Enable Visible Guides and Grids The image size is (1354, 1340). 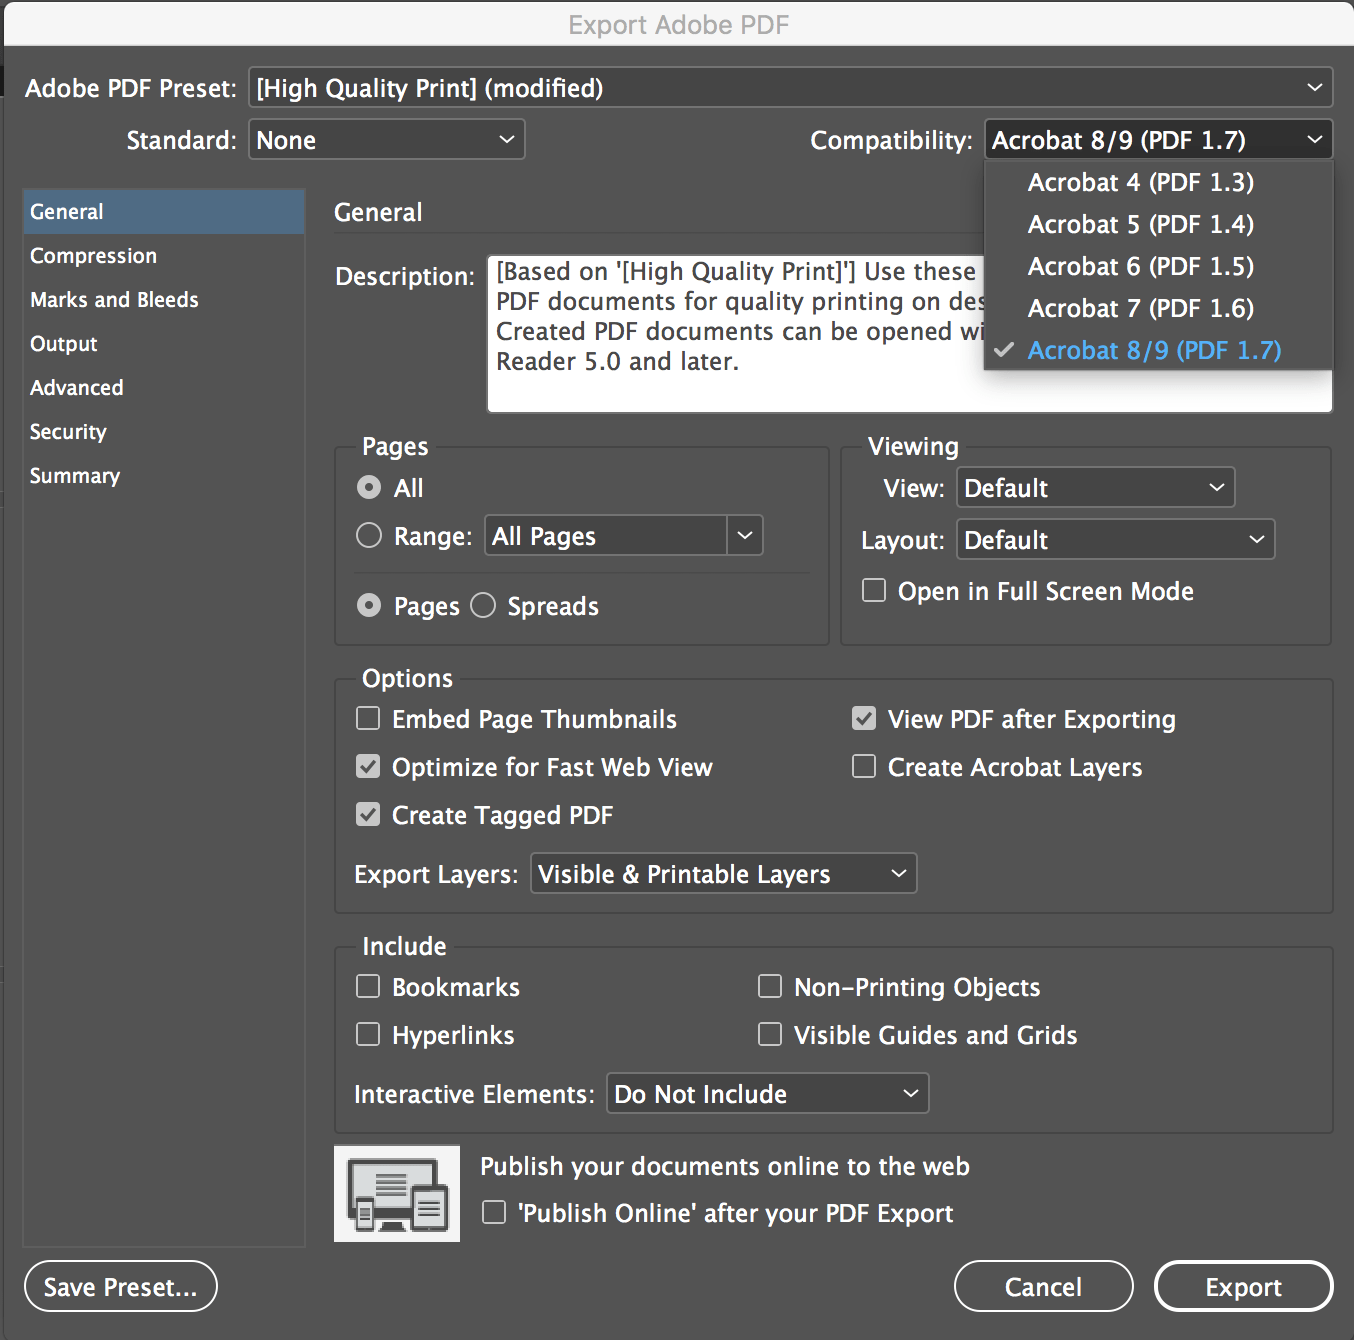click(769, 1034)
